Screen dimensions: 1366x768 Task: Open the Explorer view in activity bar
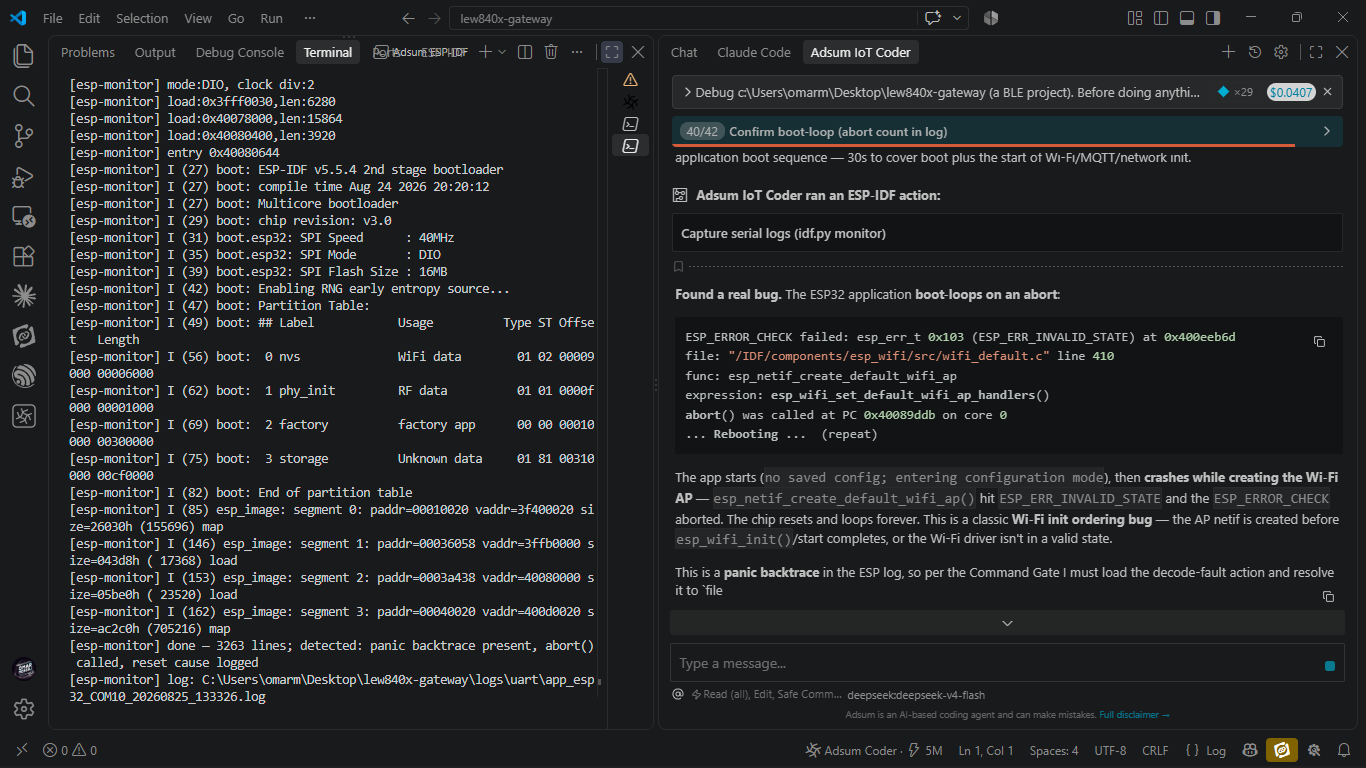click(x=24, y=56)
